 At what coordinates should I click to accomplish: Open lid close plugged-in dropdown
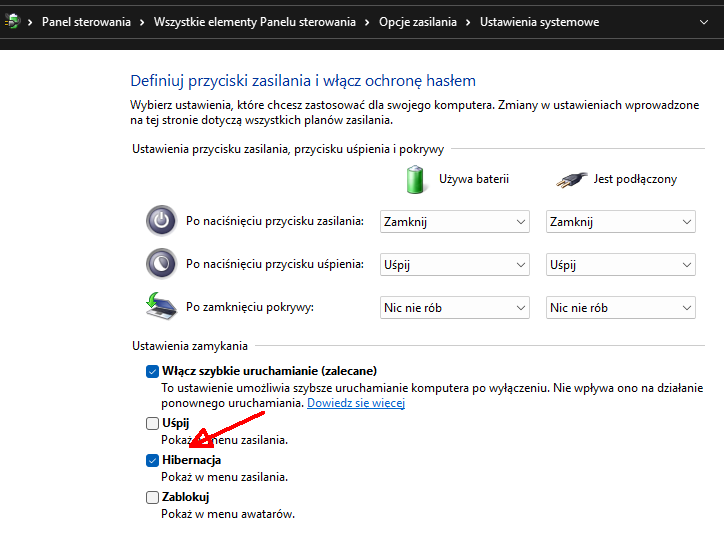(620, 308)
